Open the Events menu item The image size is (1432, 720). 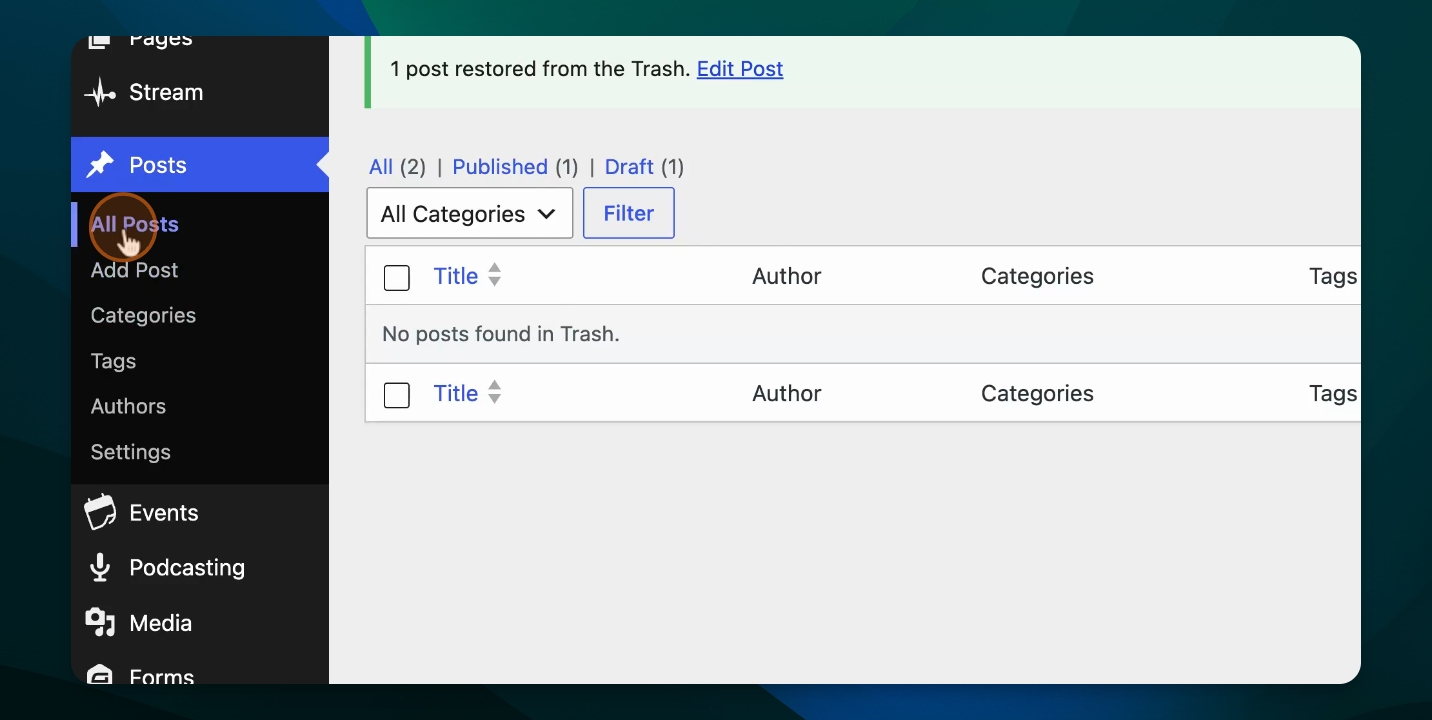pos(164,513)
